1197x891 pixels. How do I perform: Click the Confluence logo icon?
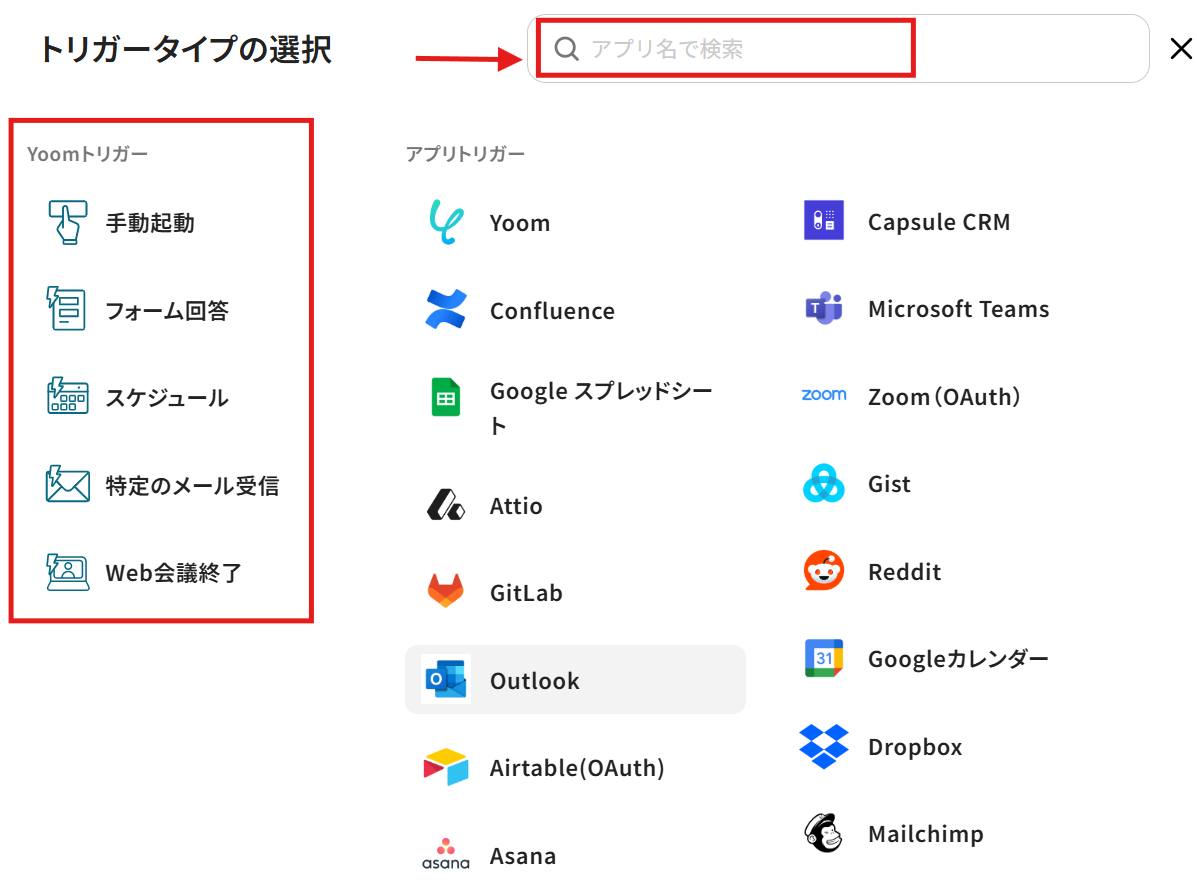(446, 309)
